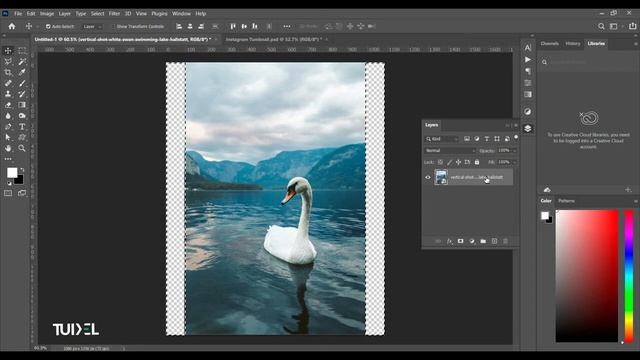Toggle the lock transparent pixels button

pyautogui.click(x=440, y=162)
